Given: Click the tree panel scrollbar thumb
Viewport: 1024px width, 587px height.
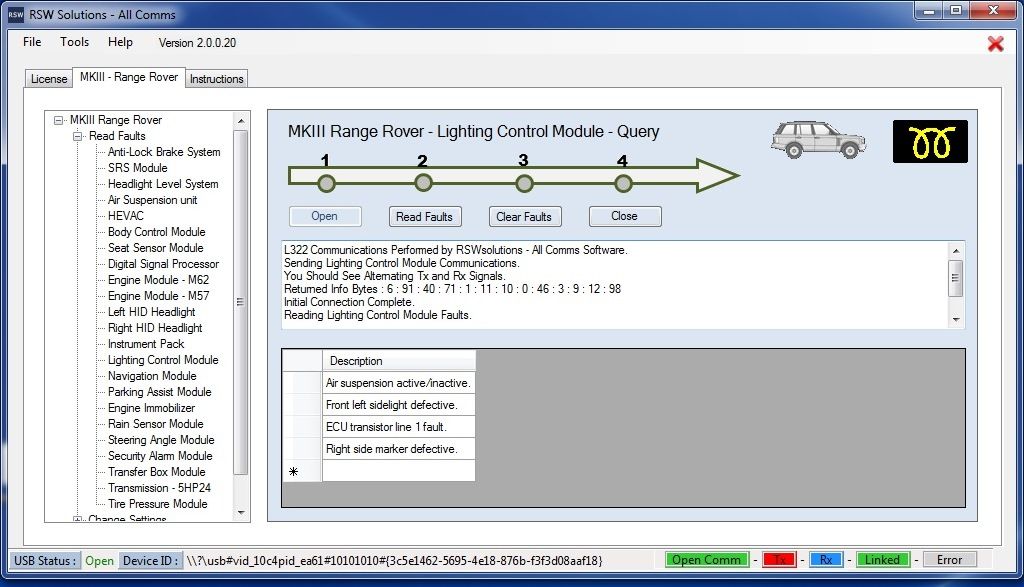Looking at the screenshot, I should click(241, 302).
